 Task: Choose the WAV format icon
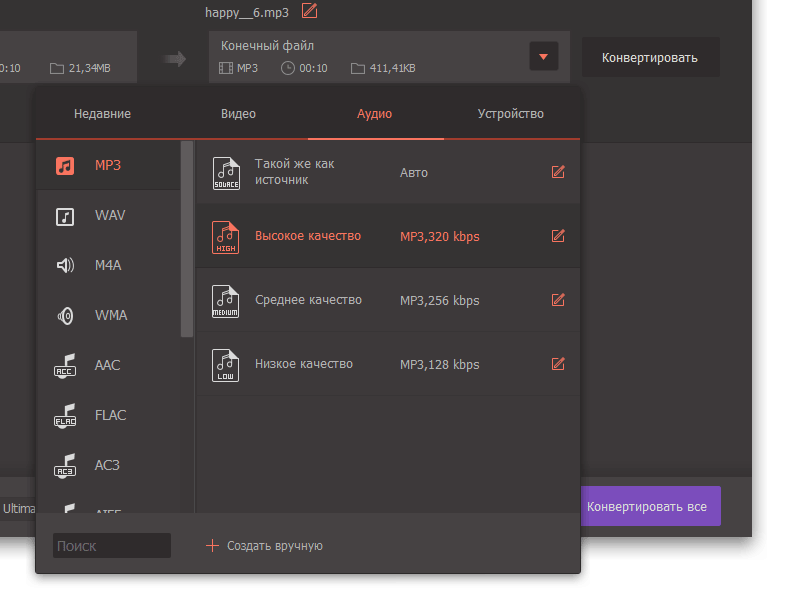65,217
